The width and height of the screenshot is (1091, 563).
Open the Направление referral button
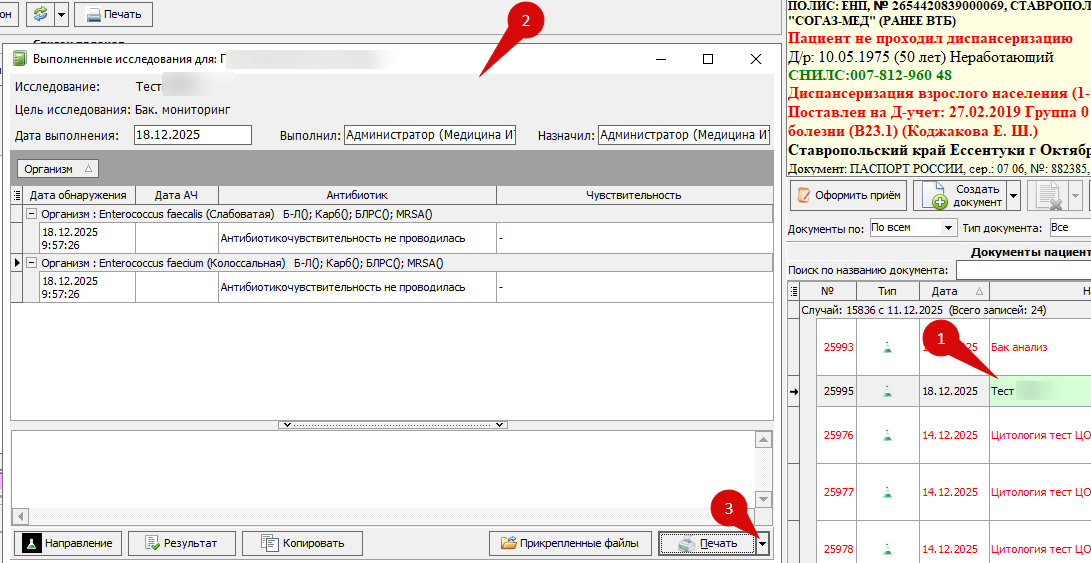[x=68, y=543]
